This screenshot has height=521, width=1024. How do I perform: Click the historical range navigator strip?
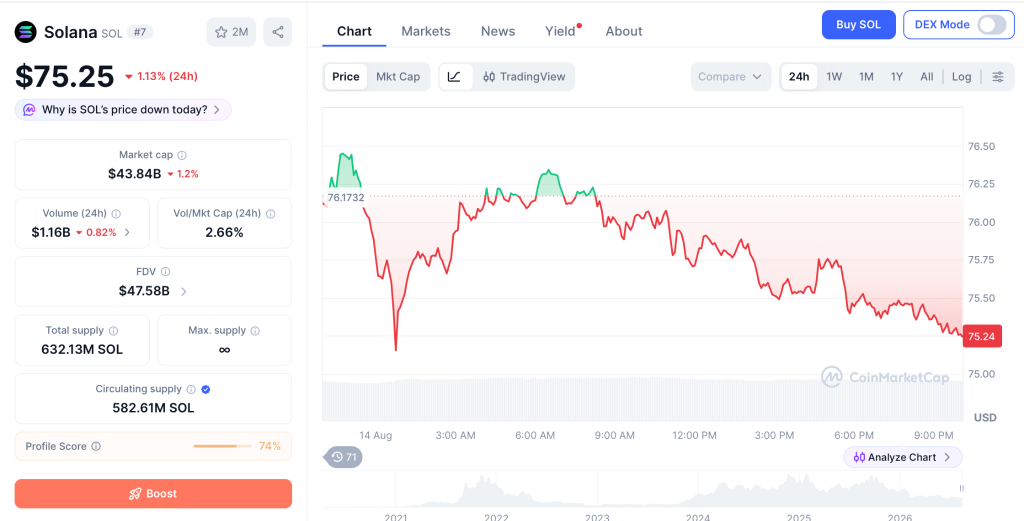click(x=643, y=490)
